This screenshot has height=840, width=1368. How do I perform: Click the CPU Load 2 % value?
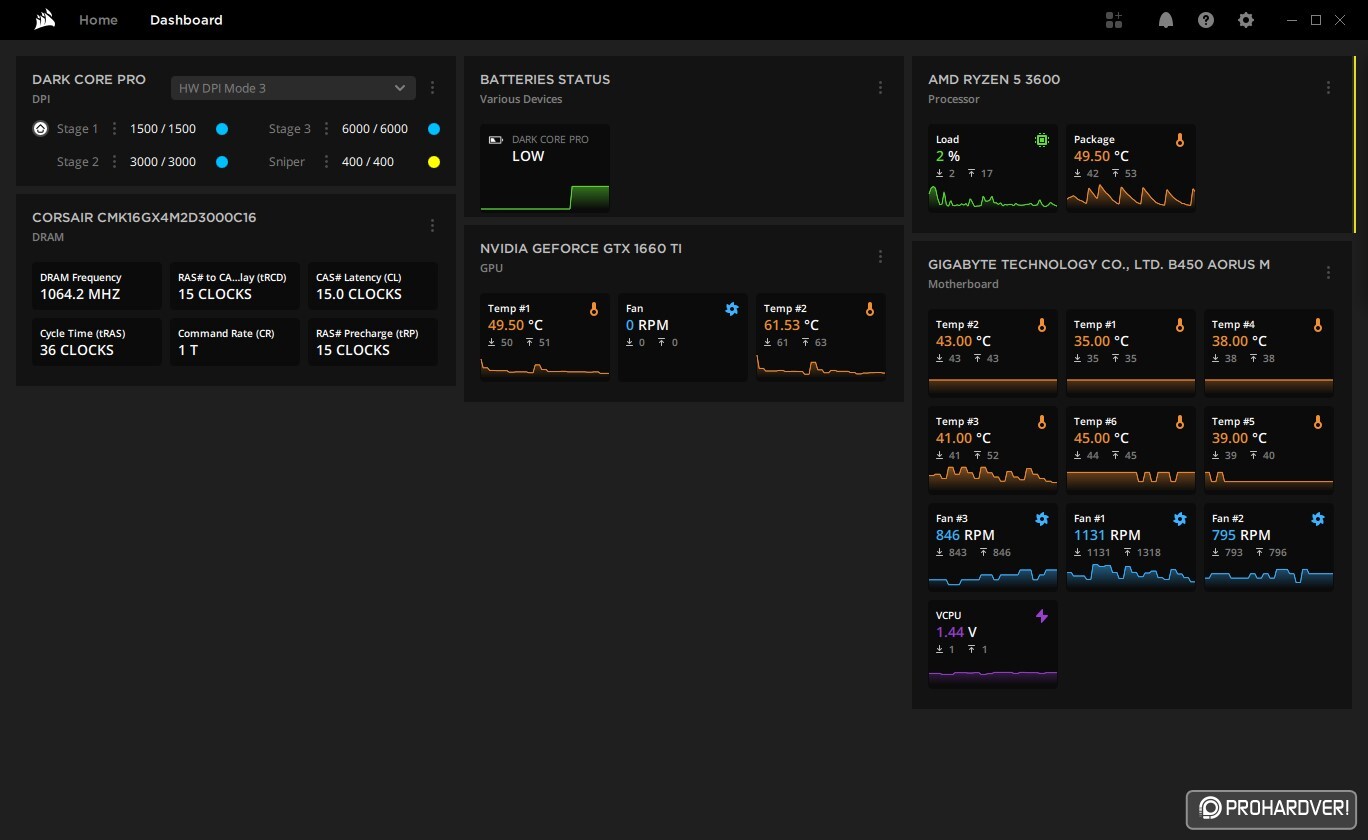pos(948,156)
